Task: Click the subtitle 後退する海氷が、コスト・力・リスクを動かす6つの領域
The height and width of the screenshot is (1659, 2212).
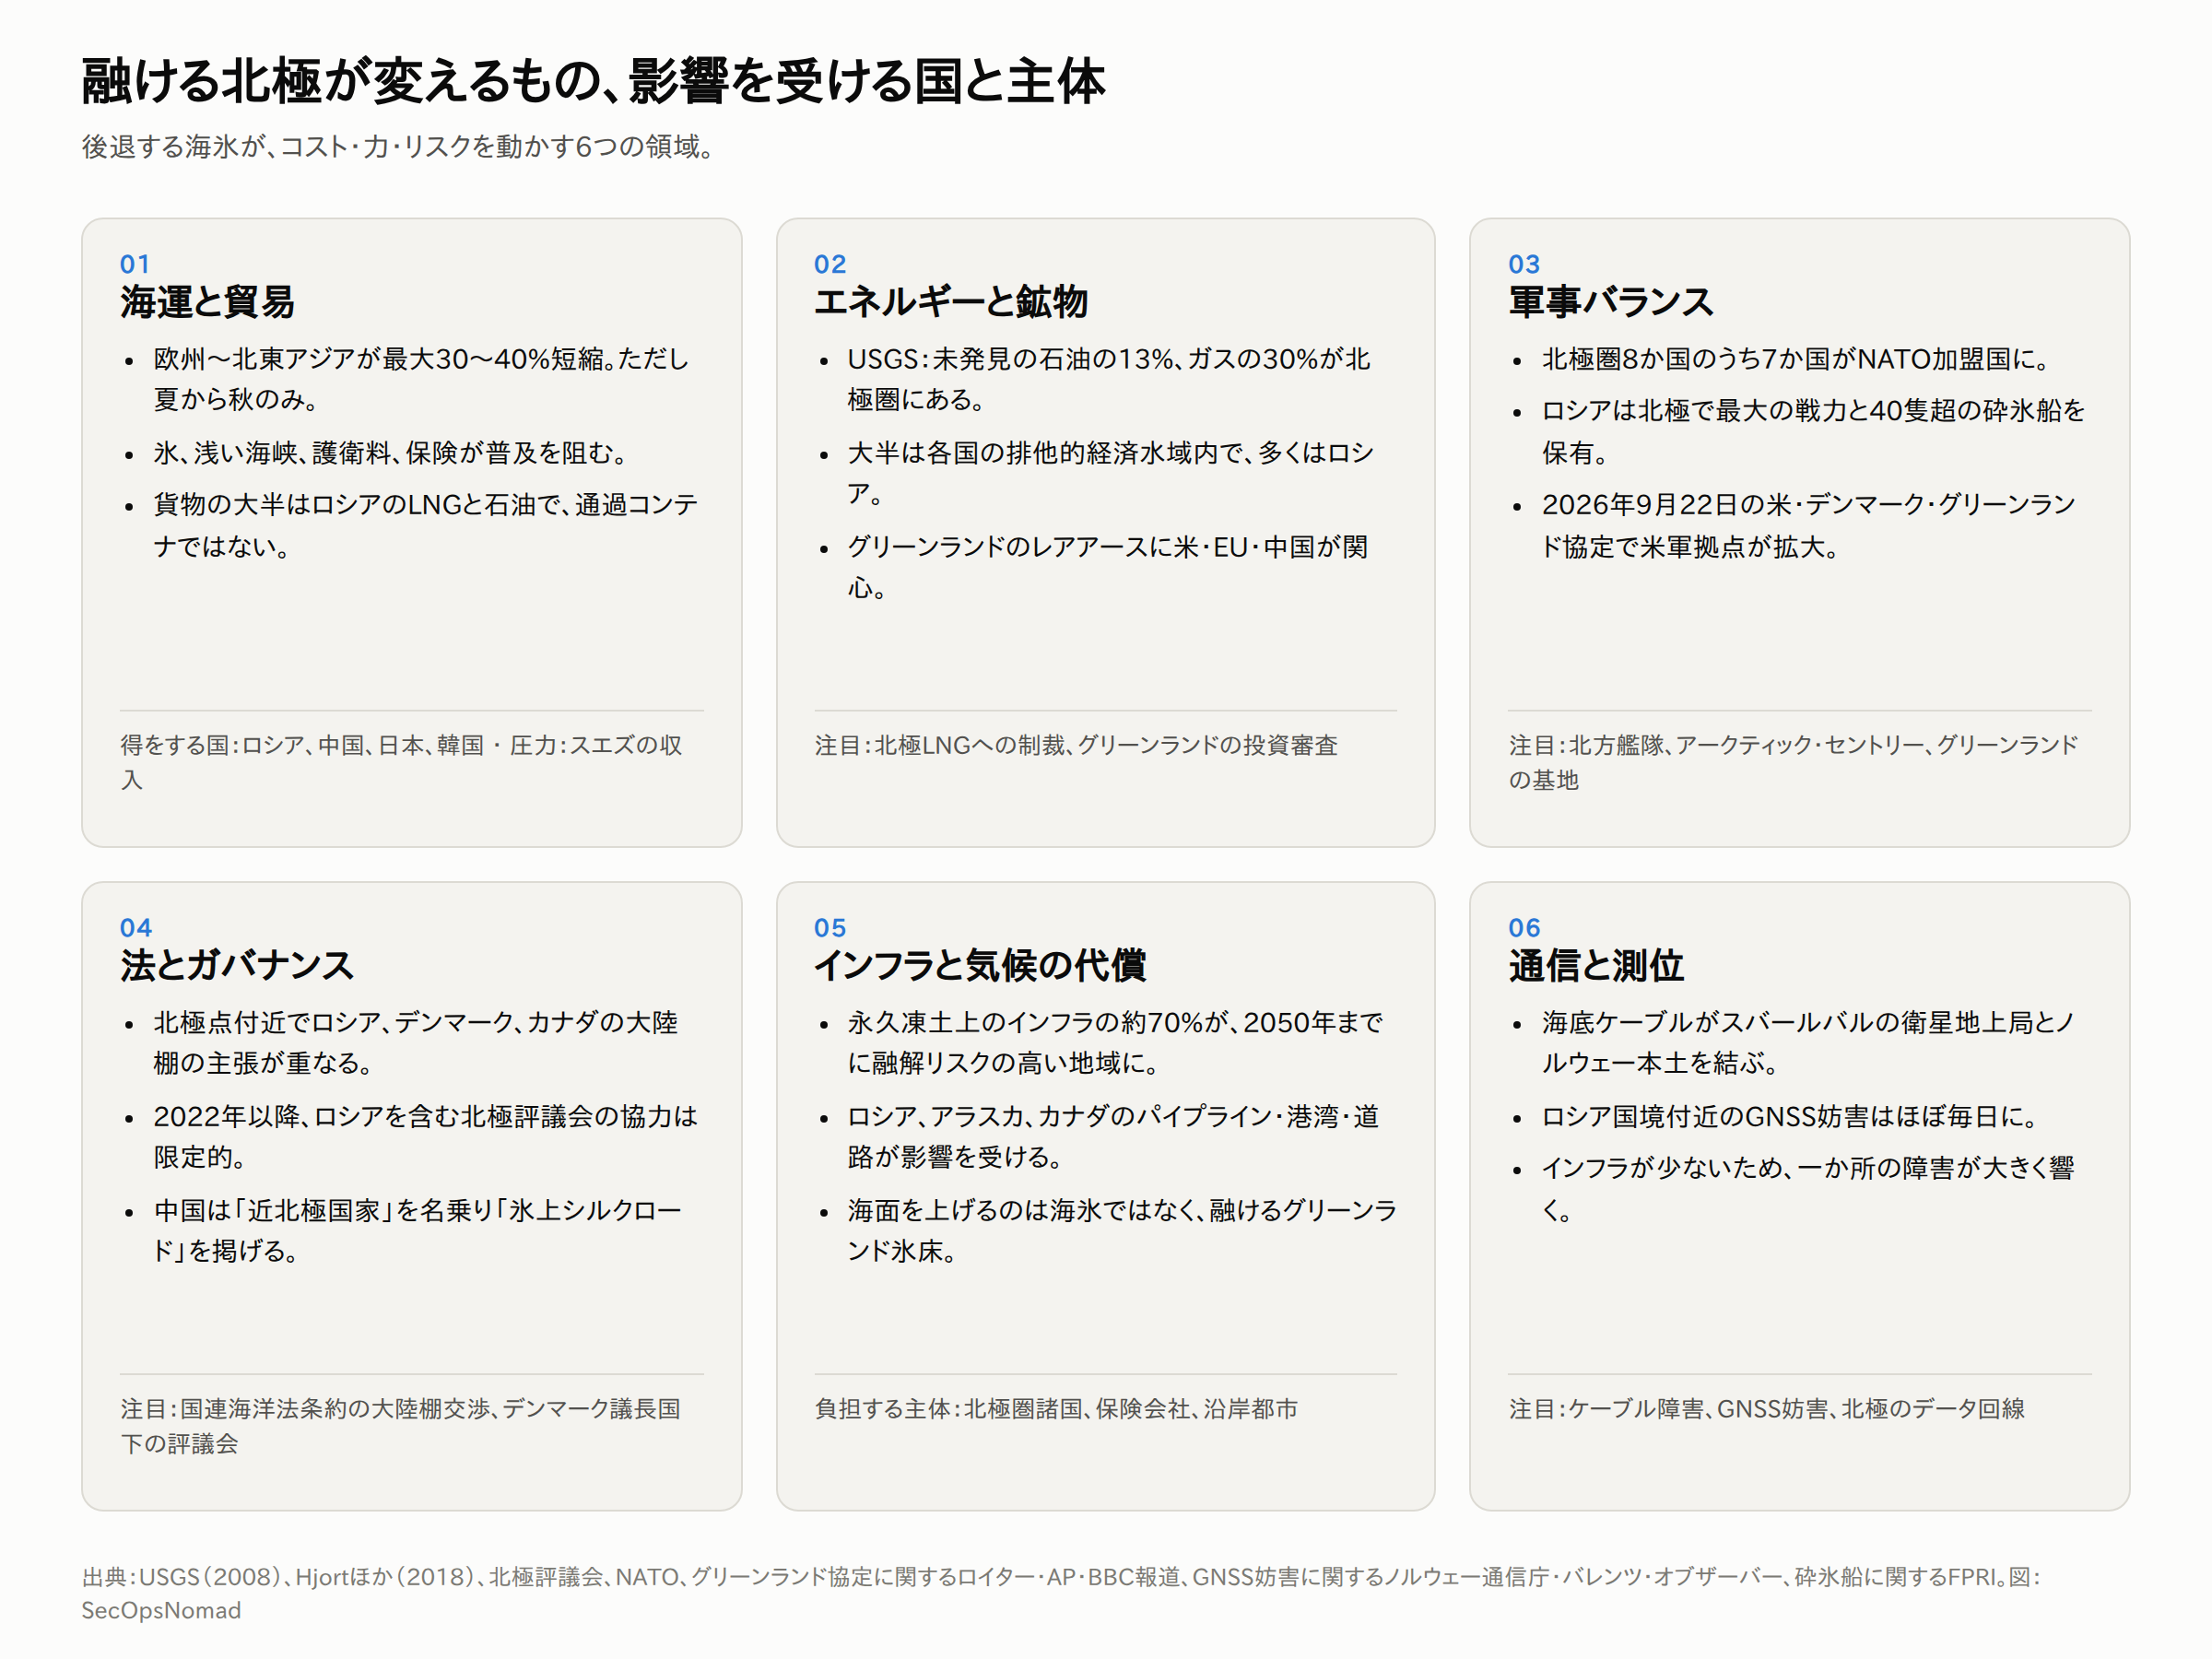Action: coord(398,147)
